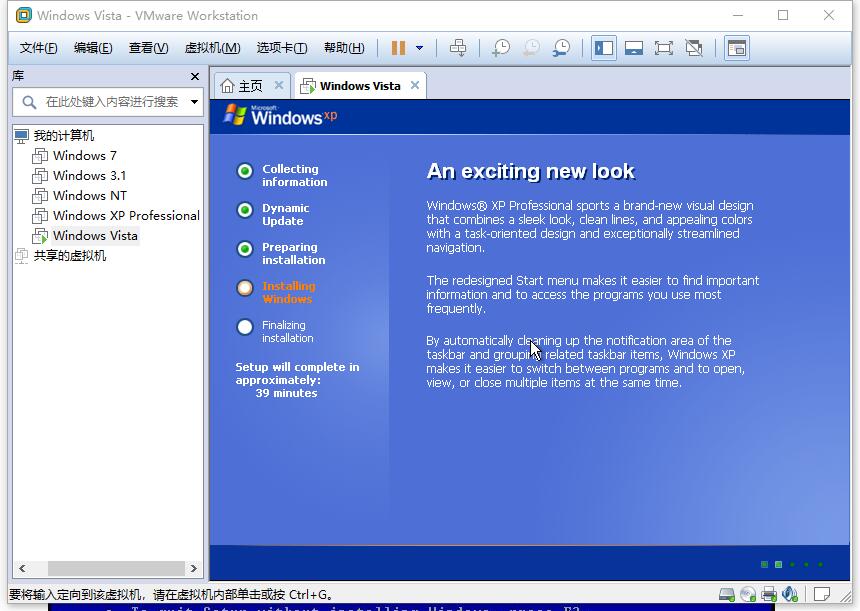Click the message log note icon

tap(822, 594)
